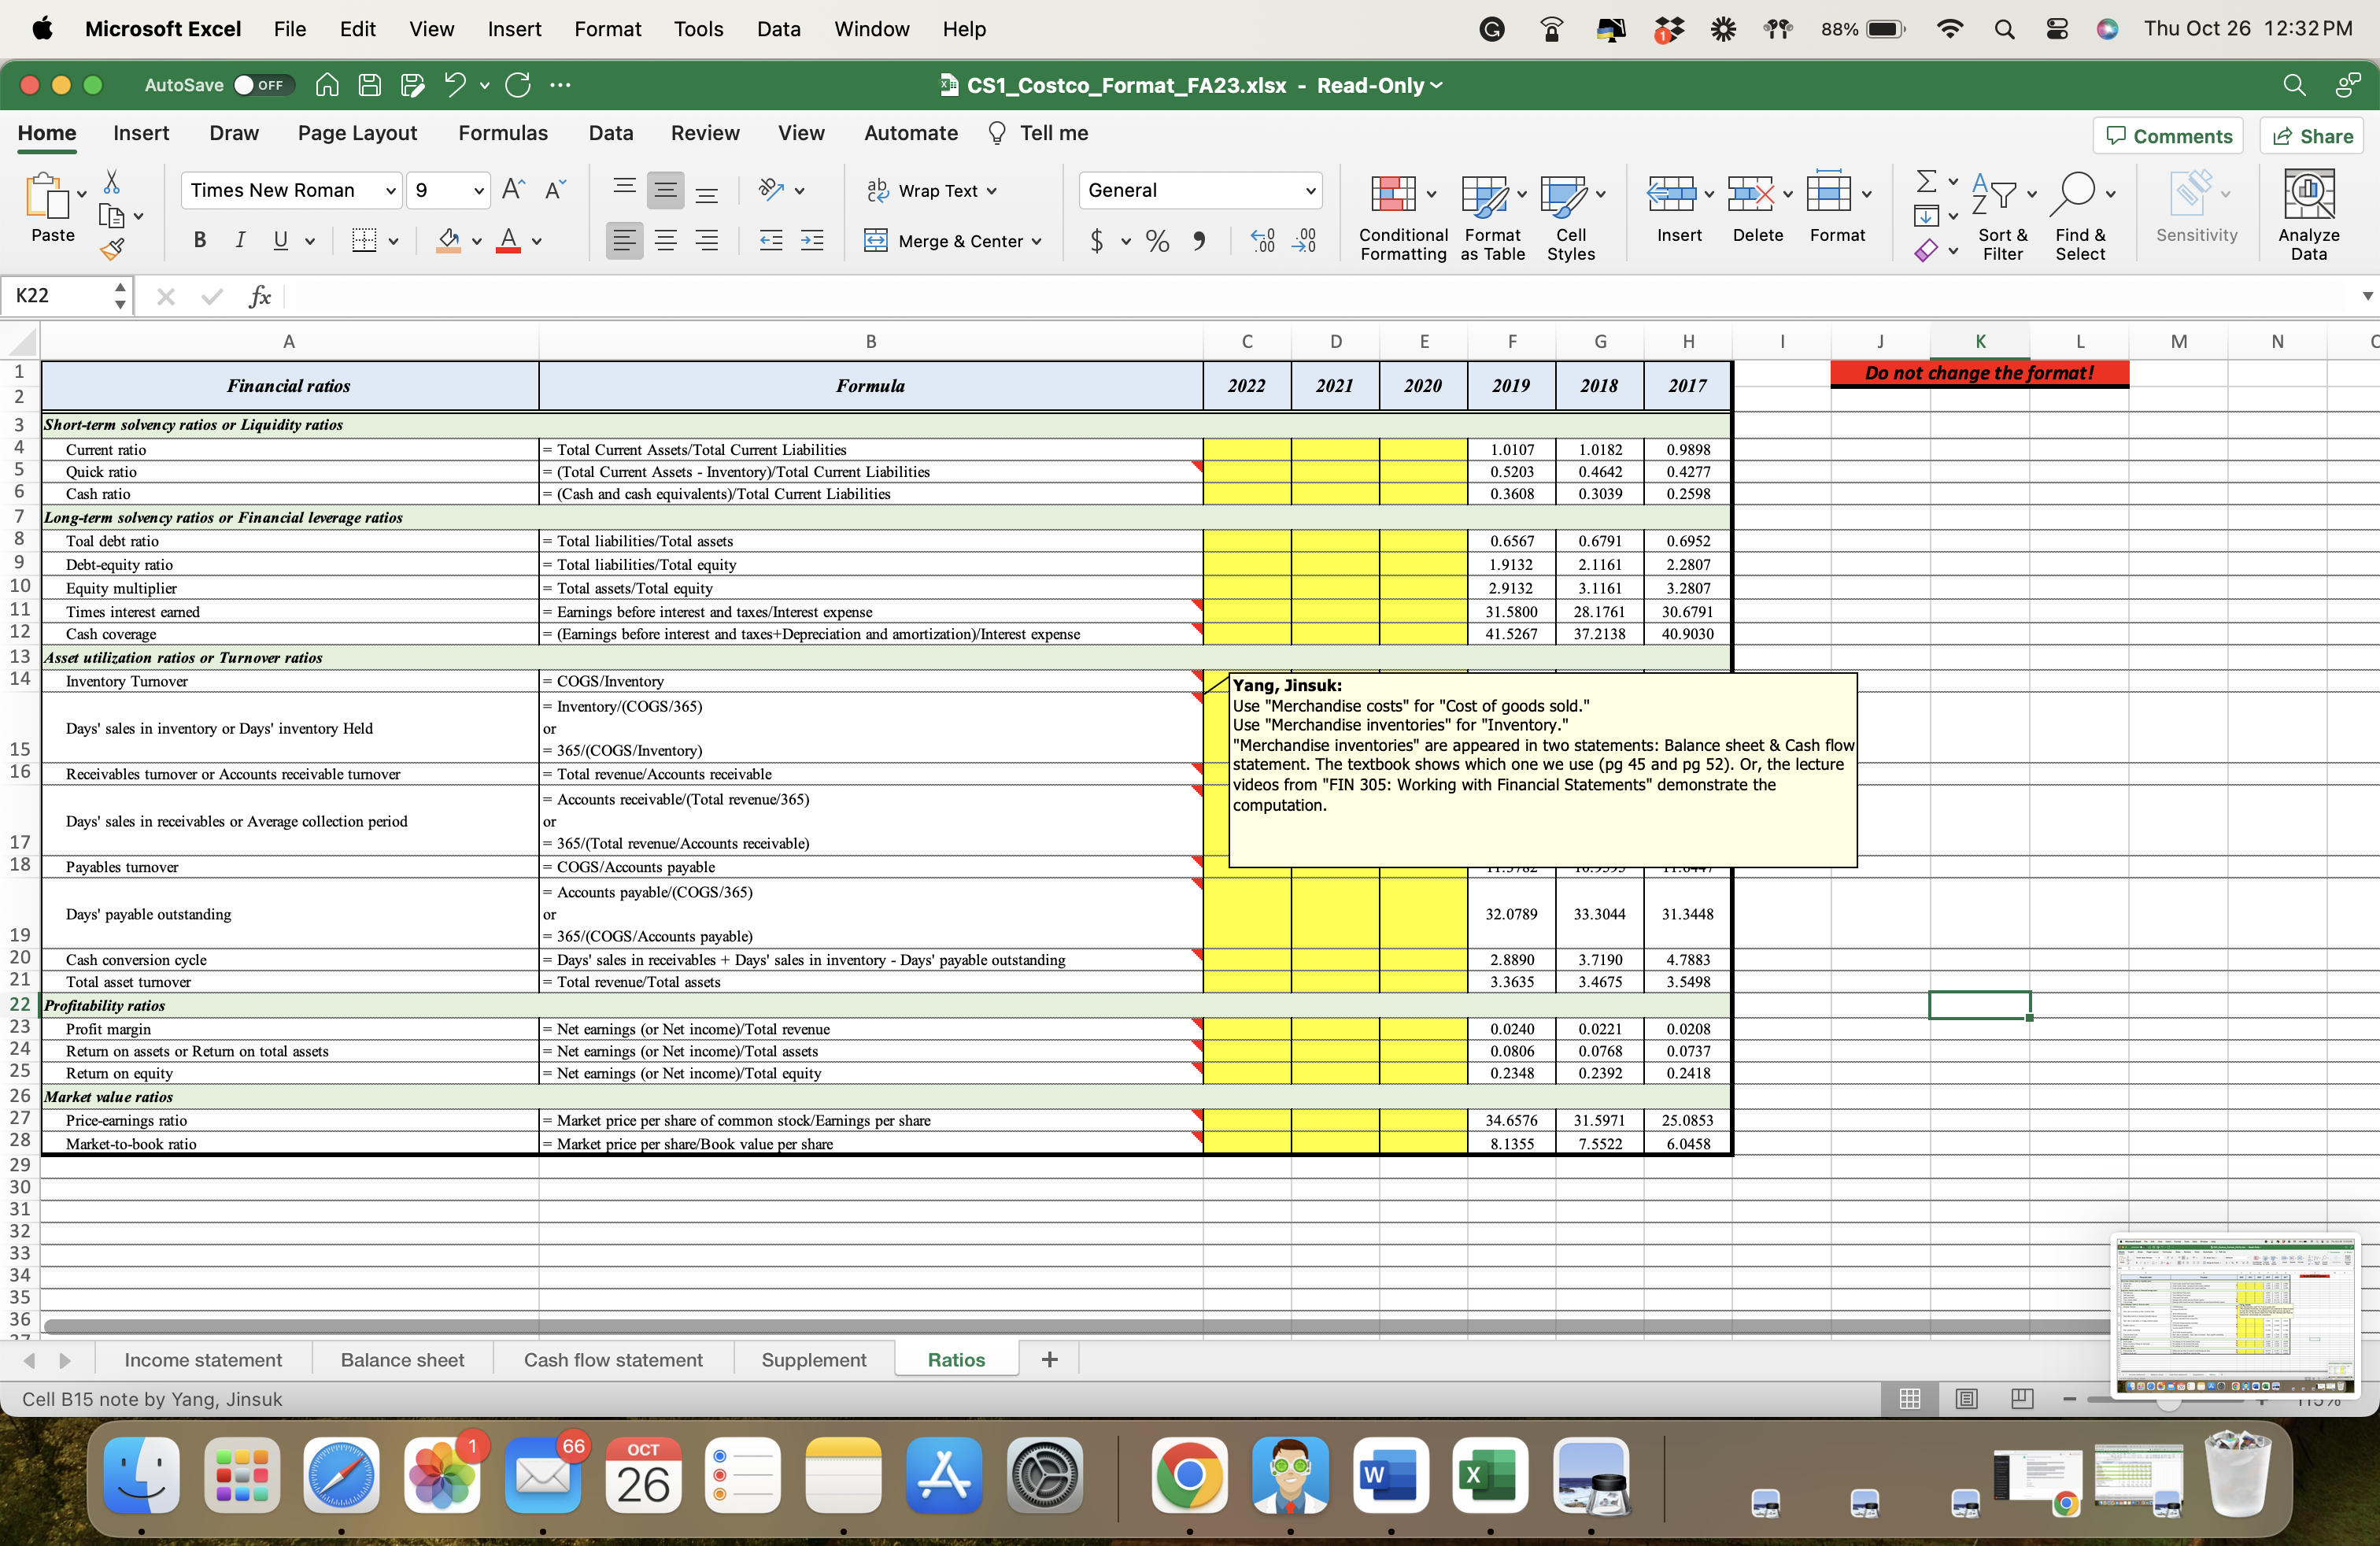This screenshot has width=2380, height=1546.
Task: Click Decrease Font Size icon
Action: pyautogui.click(x=556, y=189)
